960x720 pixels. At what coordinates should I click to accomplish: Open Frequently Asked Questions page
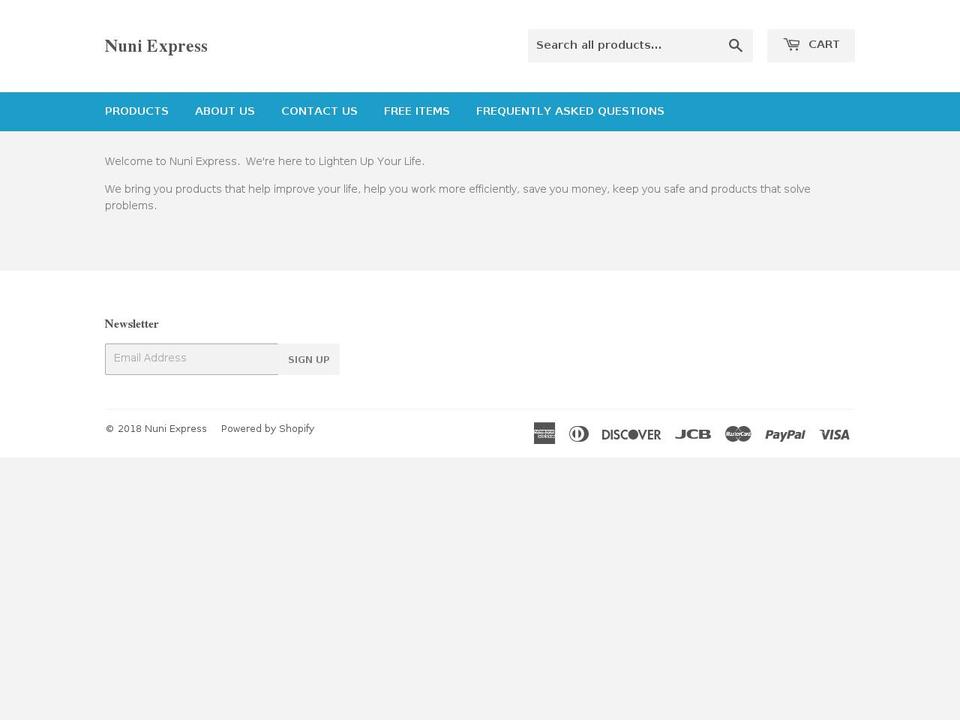[x=570, y=111]
